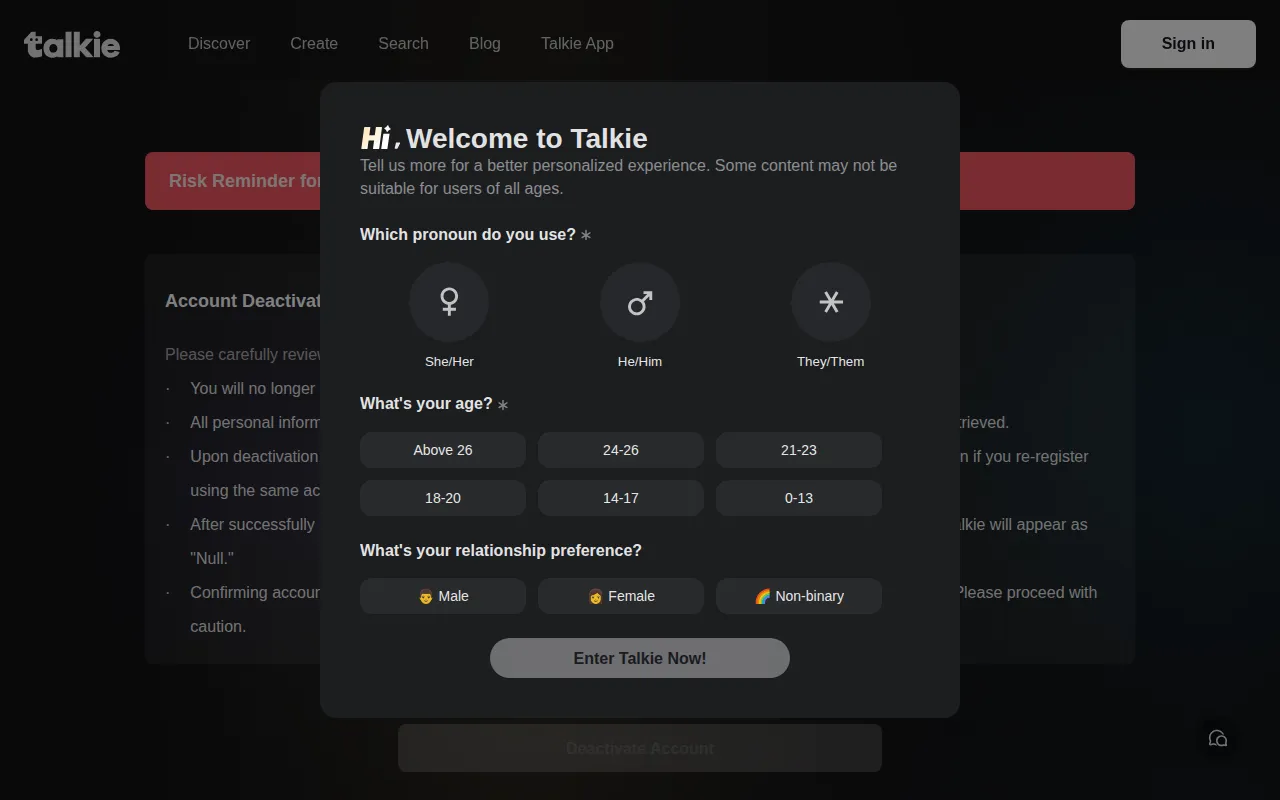The image size is (1280, 800).
Task: Select the She/Her female symbol icon
Action: tap(449, 302)
